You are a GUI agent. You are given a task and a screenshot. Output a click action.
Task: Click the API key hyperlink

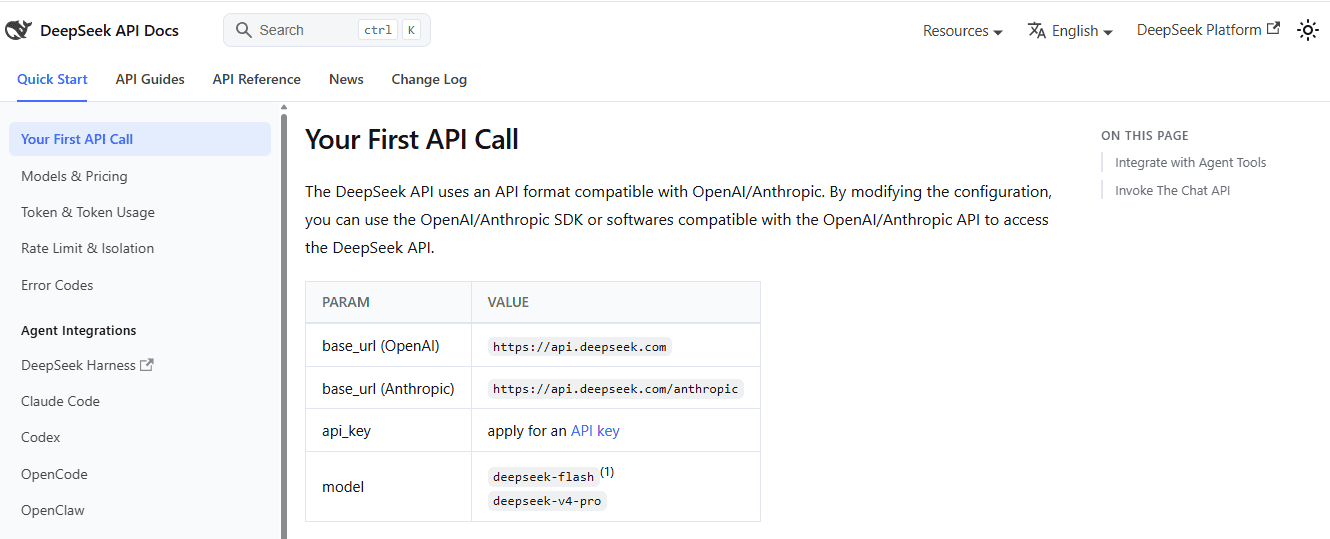point(595,430)
